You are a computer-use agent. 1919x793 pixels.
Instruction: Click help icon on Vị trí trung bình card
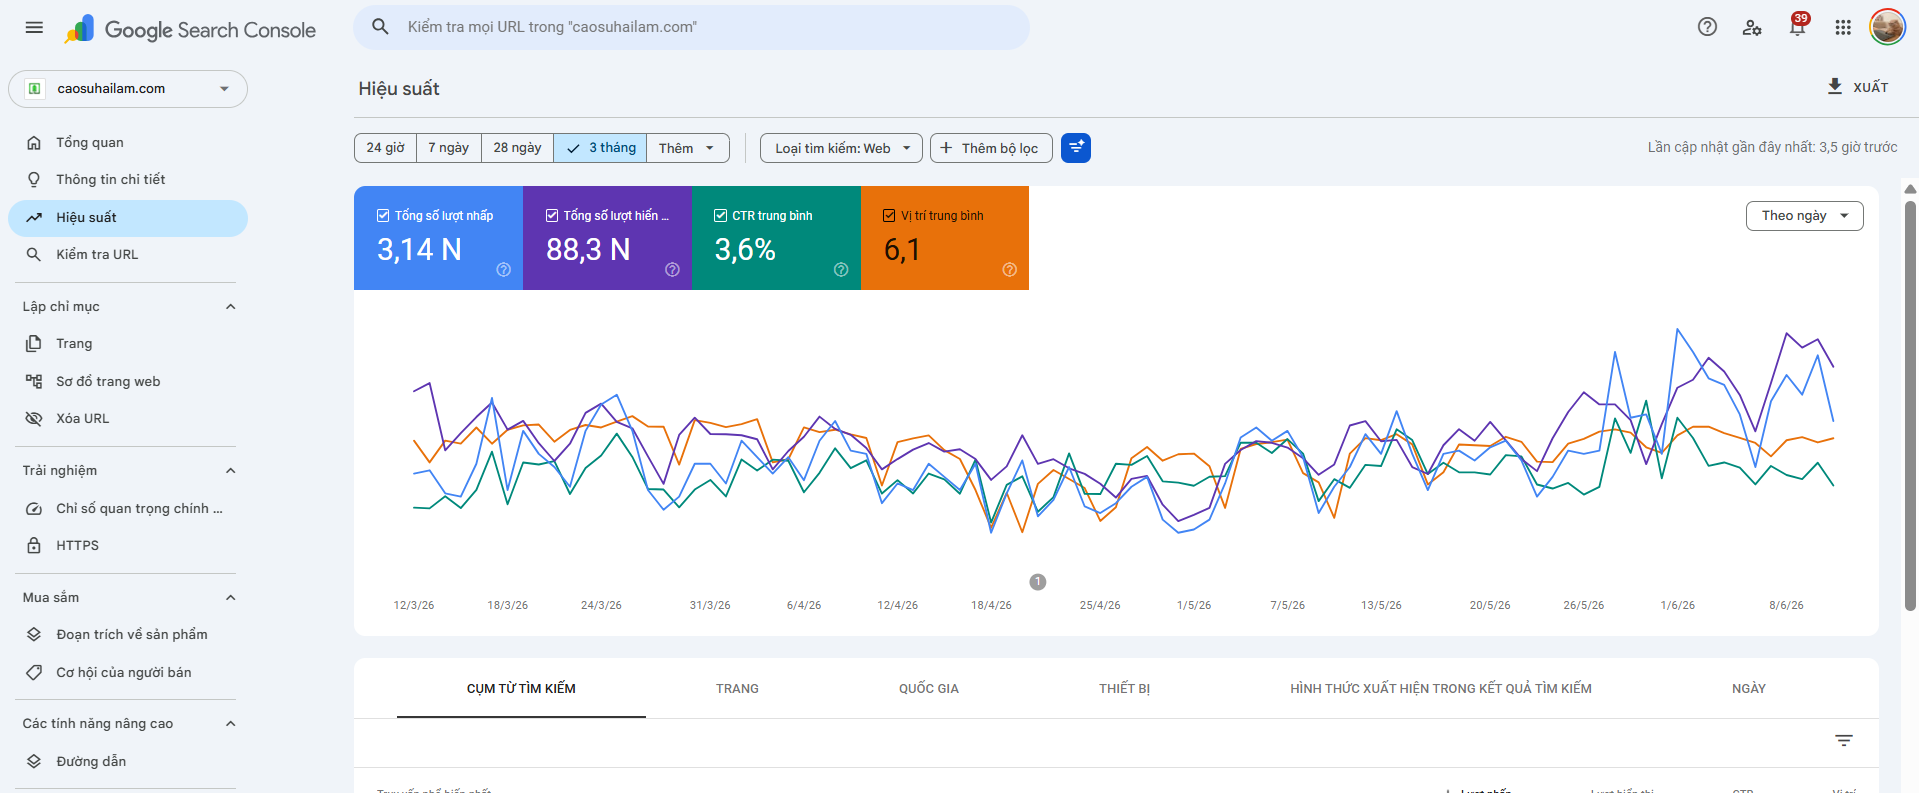(1010, 269)
